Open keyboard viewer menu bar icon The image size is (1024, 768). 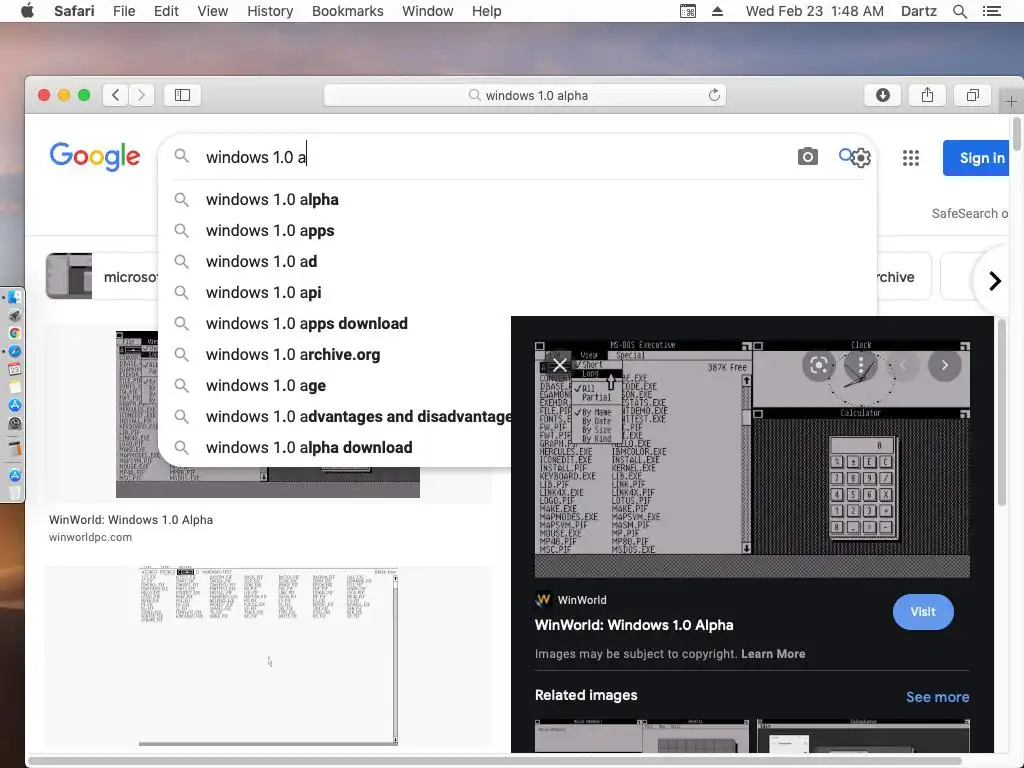688,11
